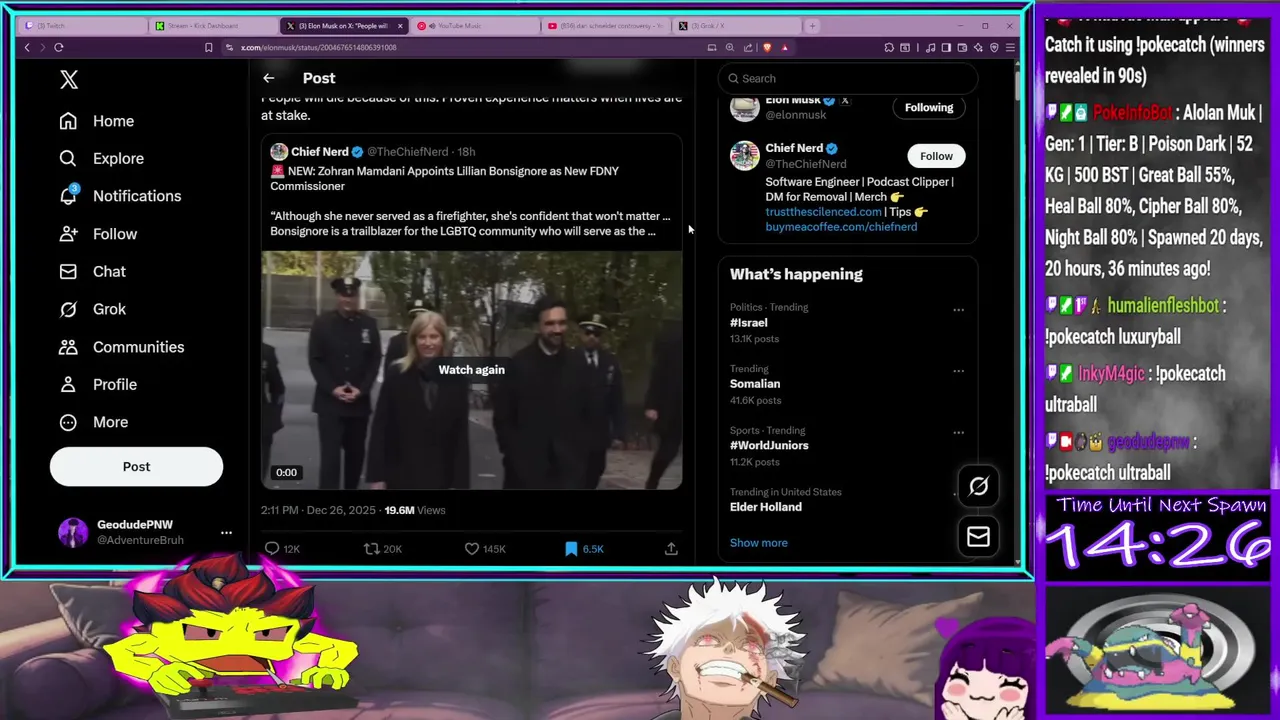Click the Brave Shields lion icon
Viewport: 1280px width, 720px height.
pyautogui.click(x=767, y=47)
